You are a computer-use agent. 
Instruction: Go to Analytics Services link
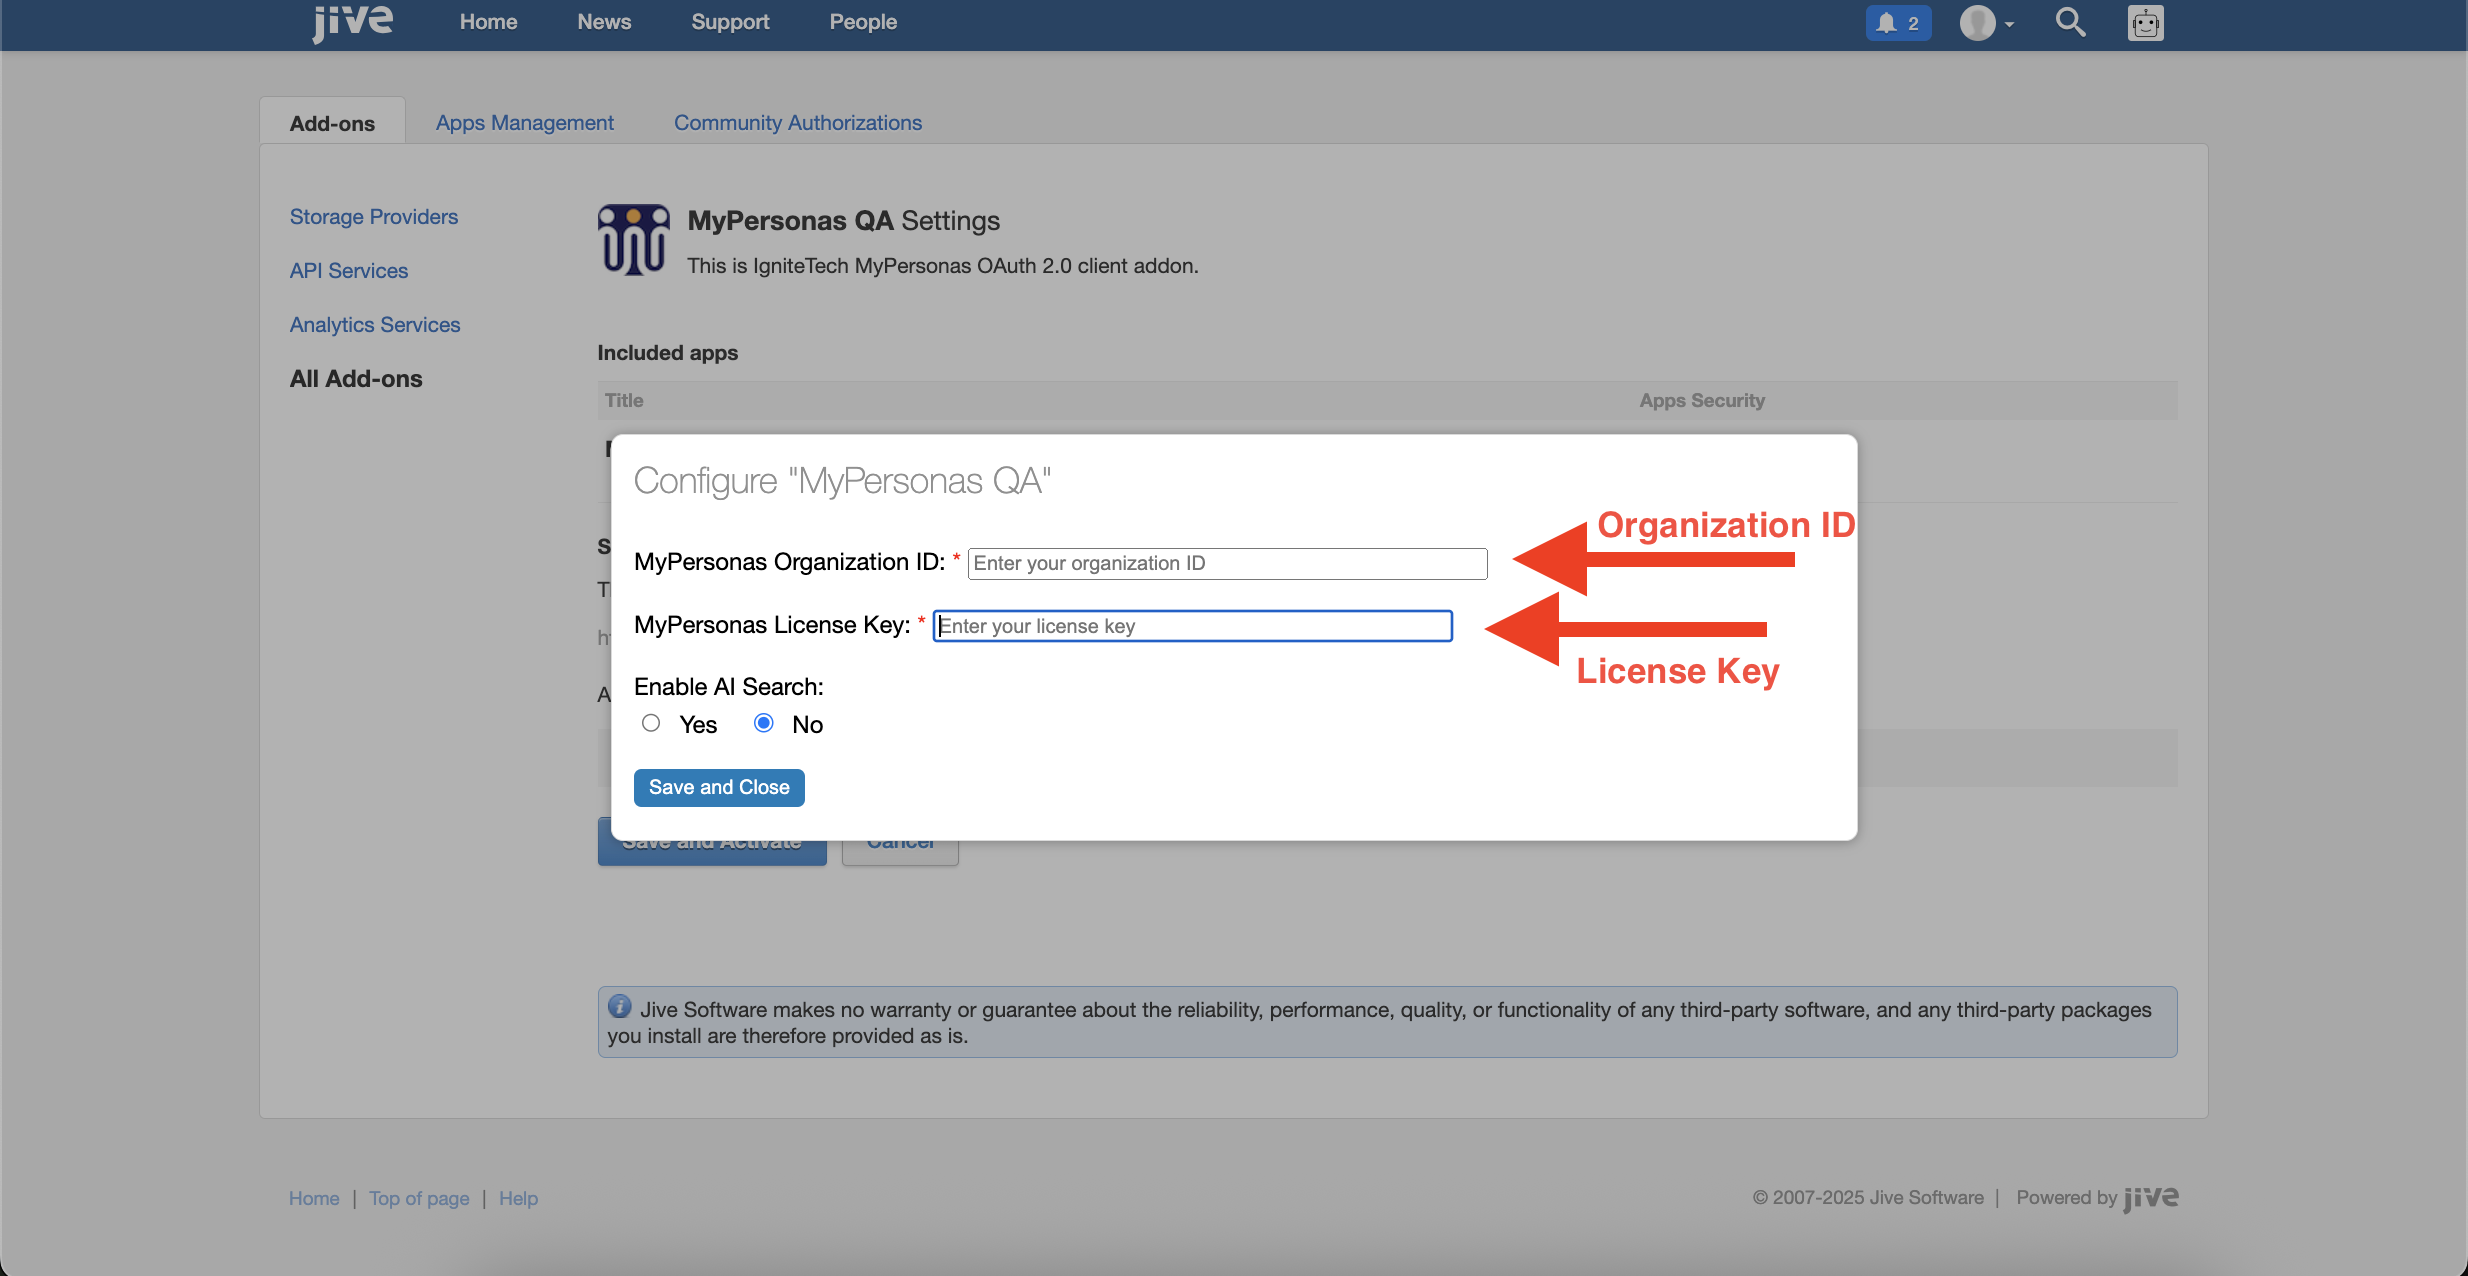click(374, 325)
